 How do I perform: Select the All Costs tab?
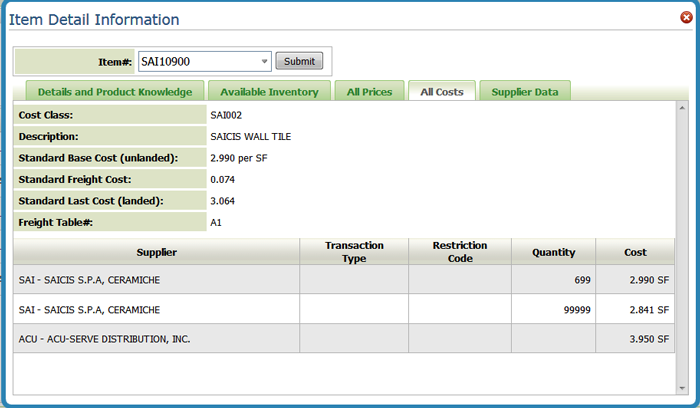pos(442,92)
